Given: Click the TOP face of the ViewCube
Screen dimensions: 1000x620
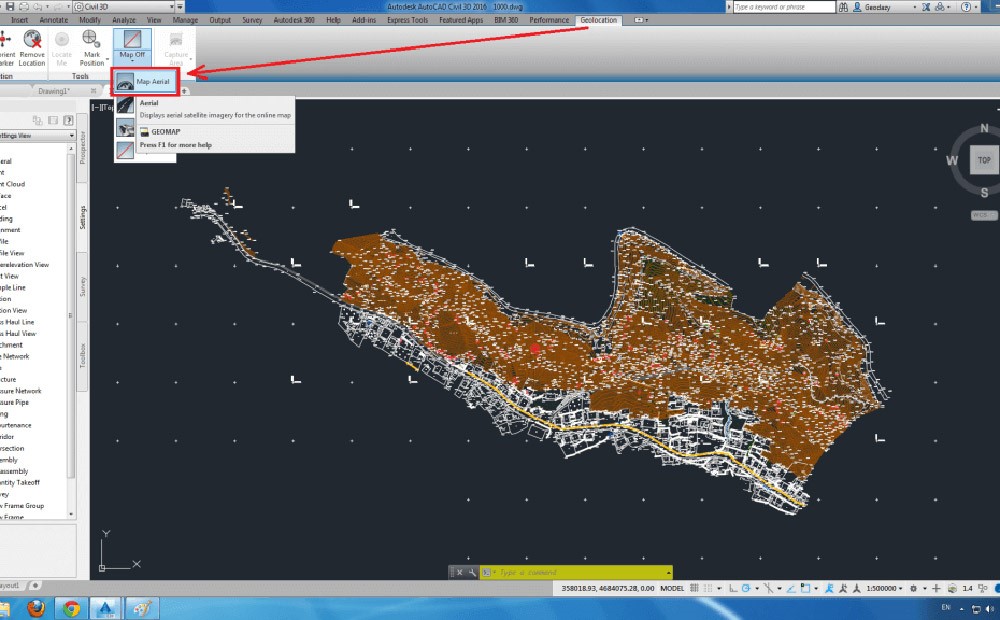Looking at the screenshot, I should click(x=984, y=160).
